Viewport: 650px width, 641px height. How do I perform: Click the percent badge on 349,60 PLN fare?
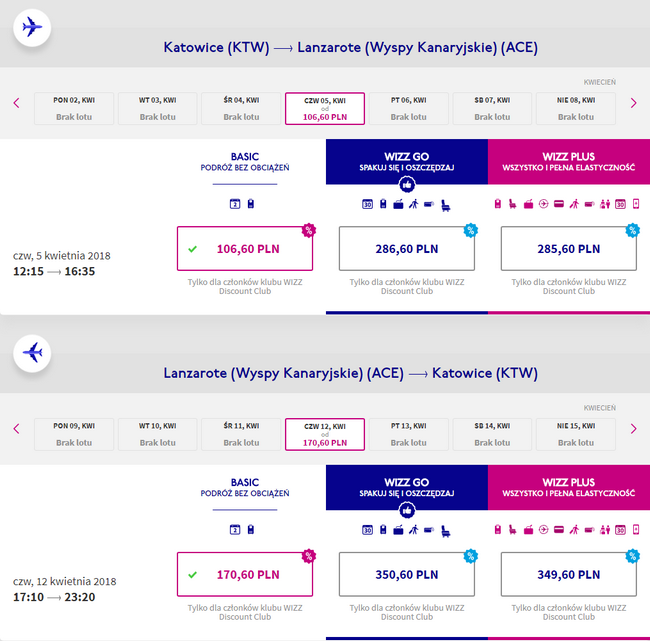pos(632,555)
